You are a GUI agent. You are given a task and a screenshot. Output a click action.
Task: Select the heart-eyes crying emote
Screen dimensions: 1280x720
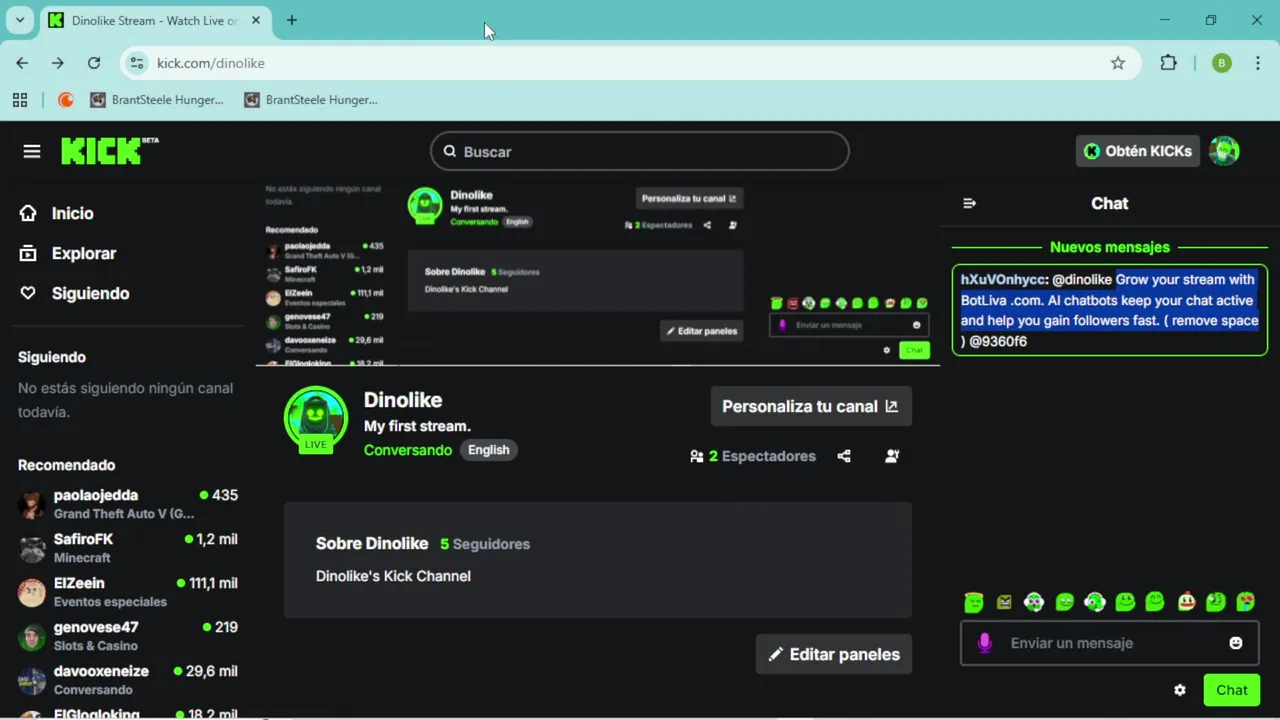(x=1246, y=602)
